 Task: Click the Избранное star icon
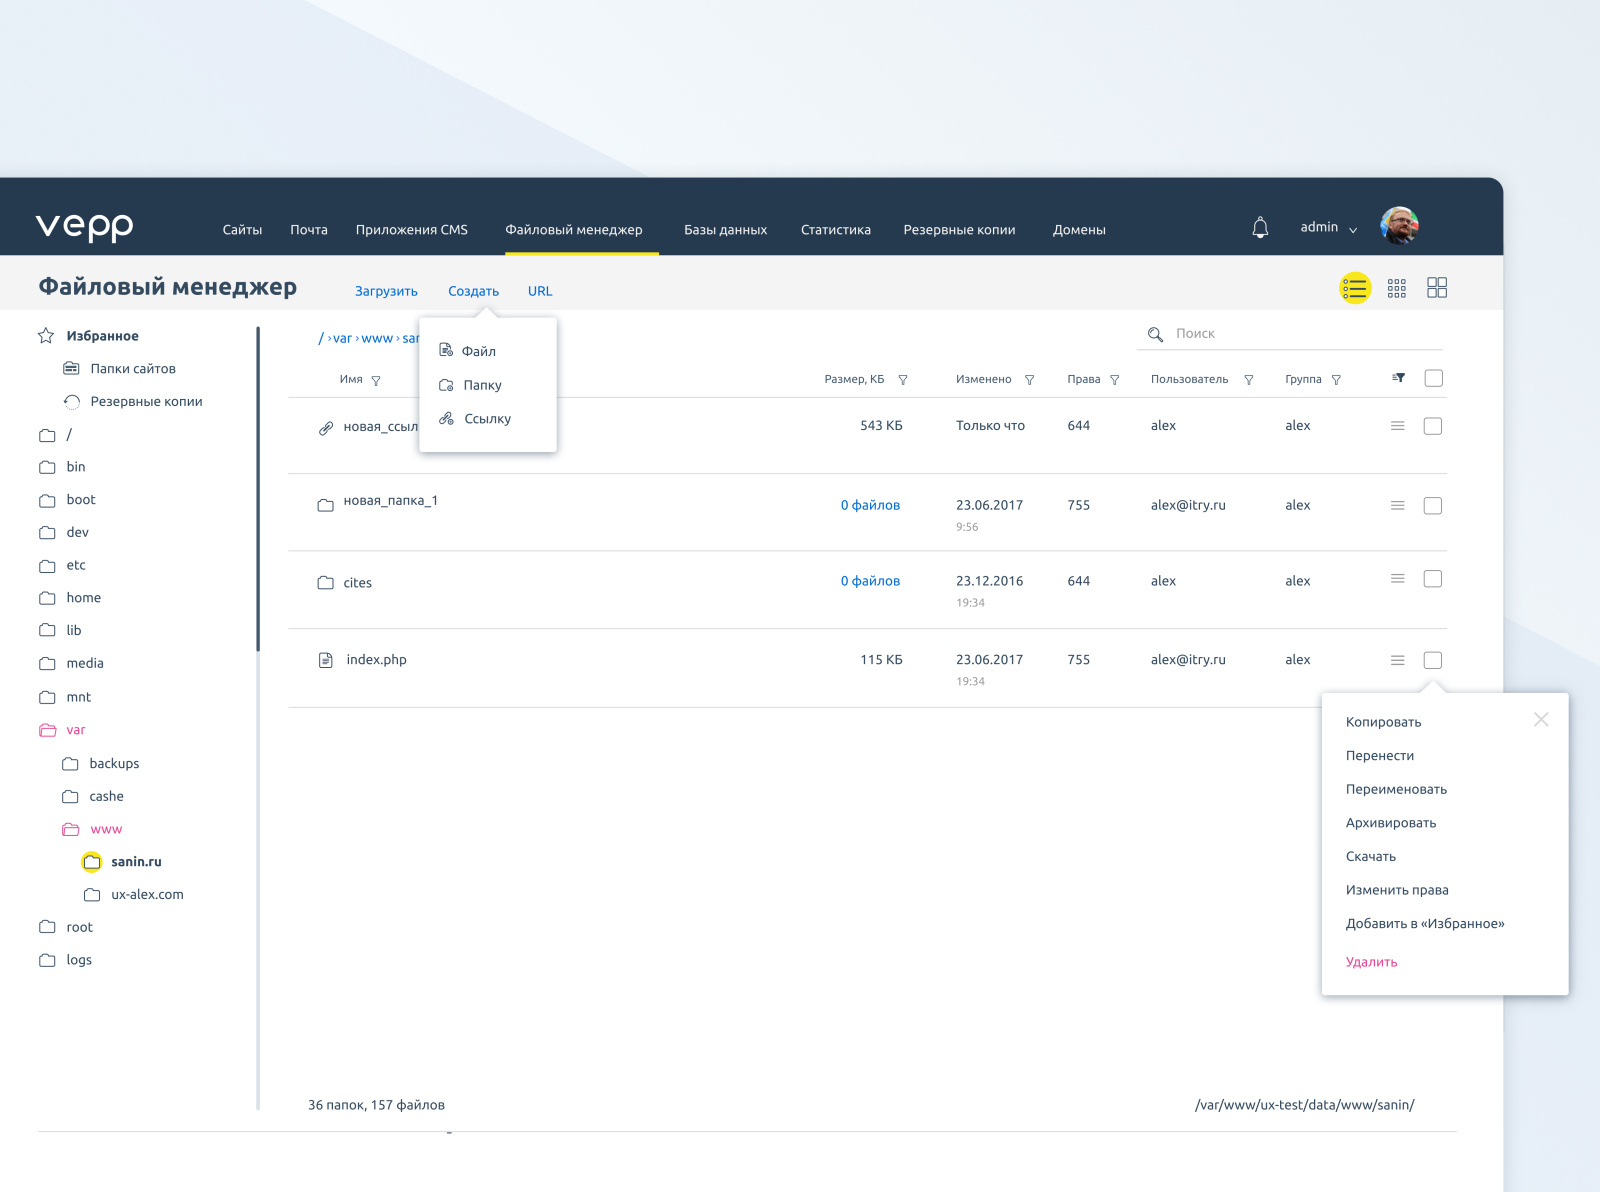click(45, 336)
